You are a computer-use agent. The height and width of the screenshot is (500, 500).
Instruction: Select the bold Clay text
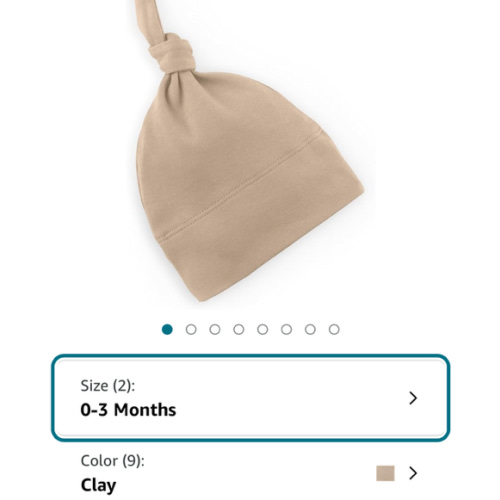tap(98, 486)
